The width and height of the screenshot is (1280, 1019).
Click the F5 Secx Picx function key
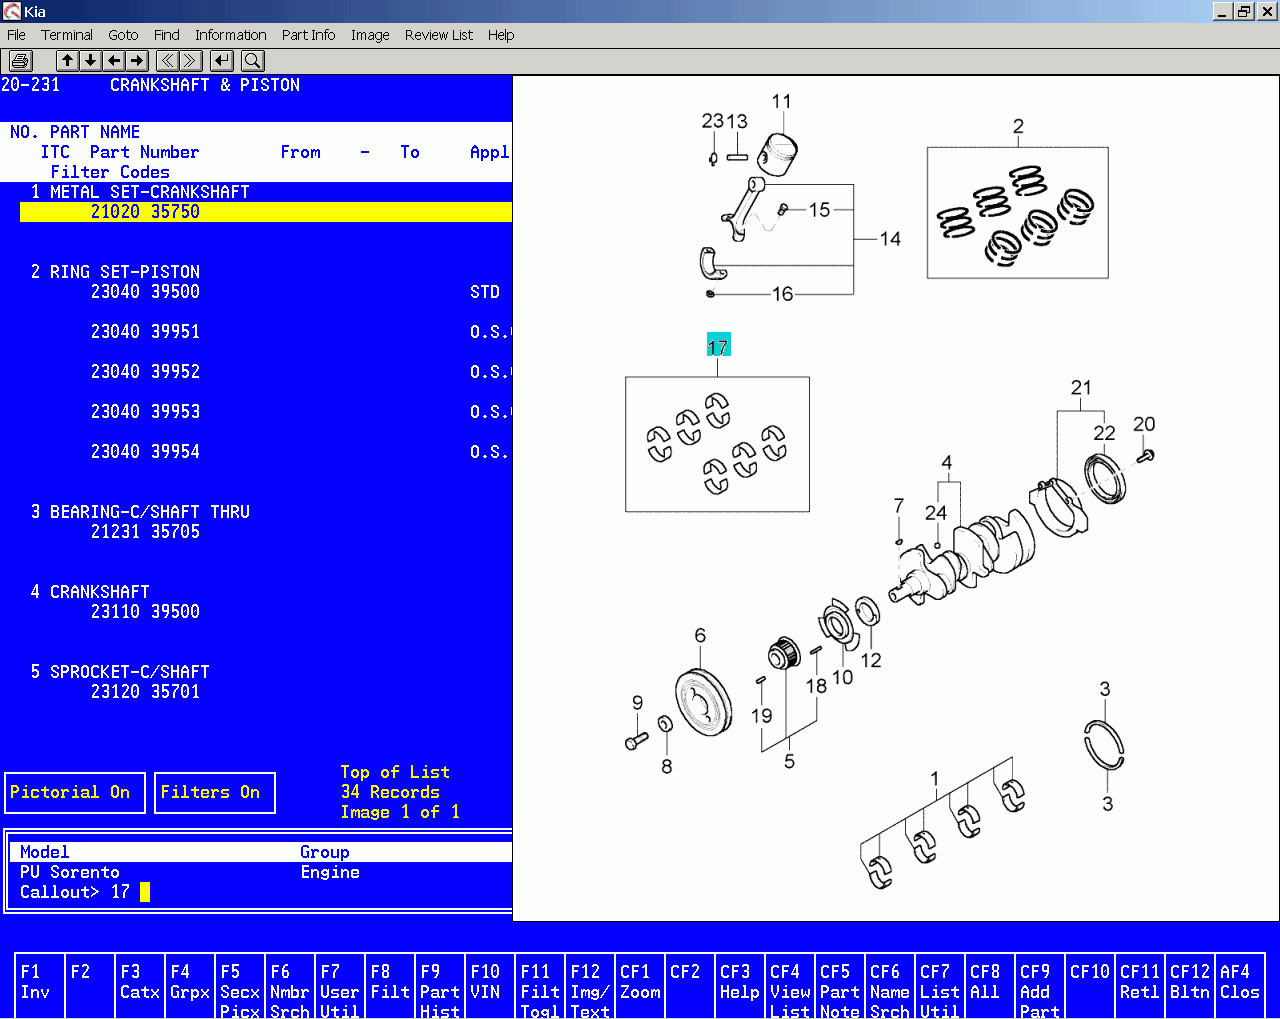(x=240, y=988)
